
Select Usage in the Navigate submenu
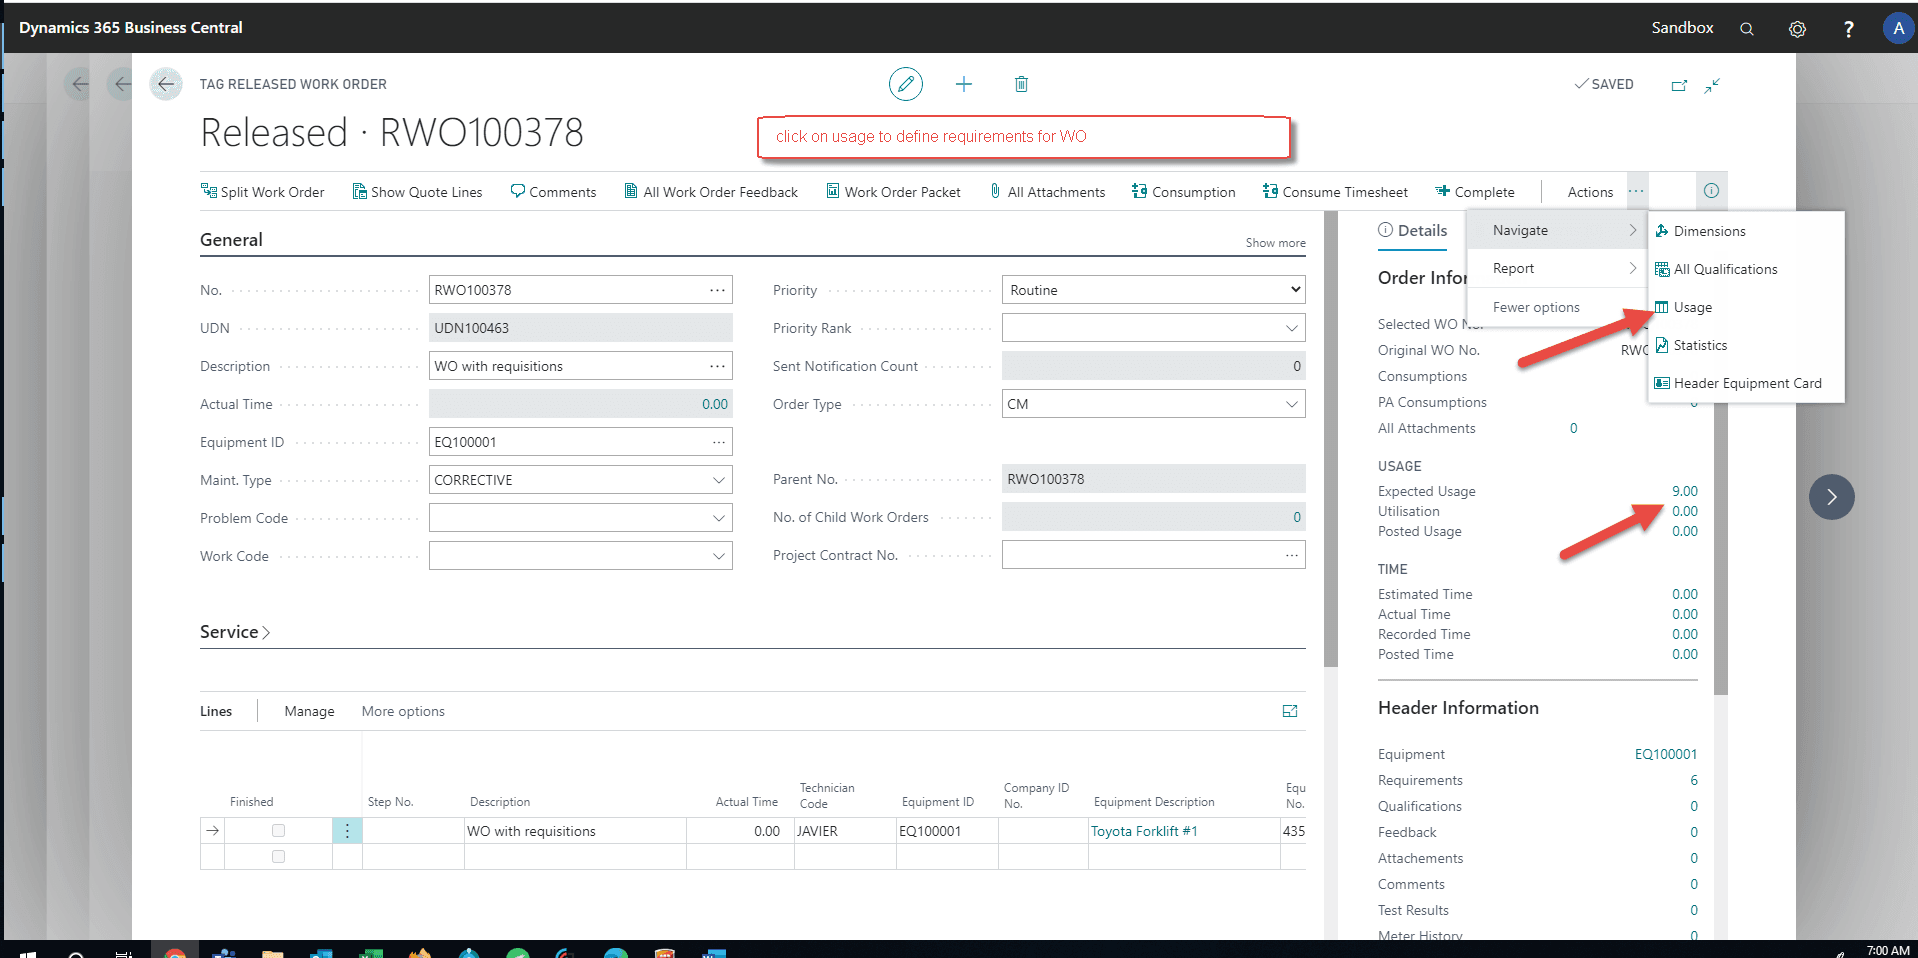tap(1692, 307)
